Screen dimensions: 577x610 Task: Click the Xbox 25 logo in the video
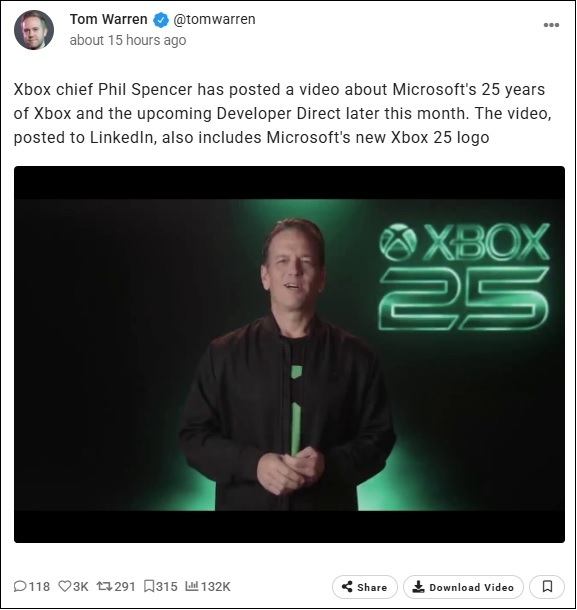pyautogui.click(x=464, y=277)
